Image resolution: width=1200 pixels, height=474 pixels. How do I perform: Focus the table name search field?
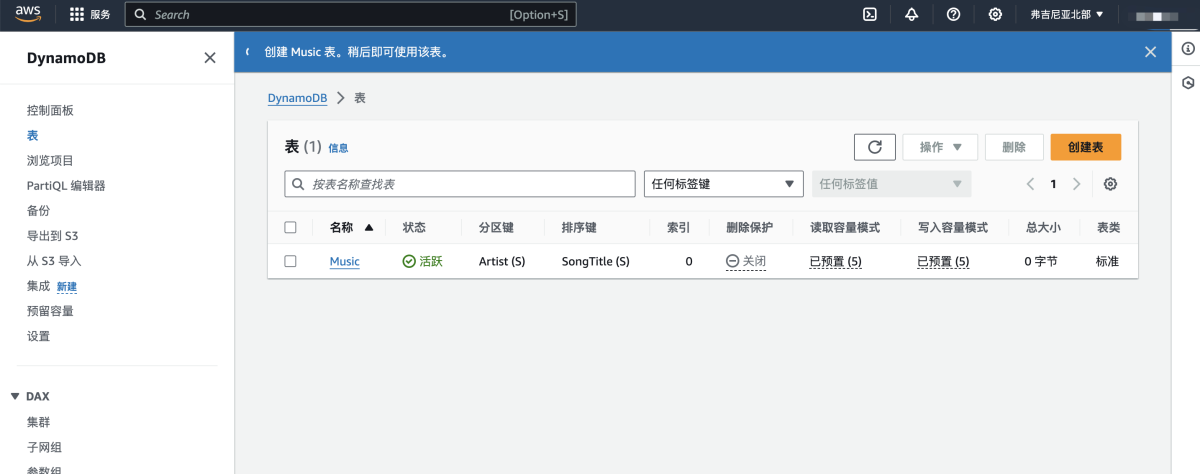click(460, 184)
